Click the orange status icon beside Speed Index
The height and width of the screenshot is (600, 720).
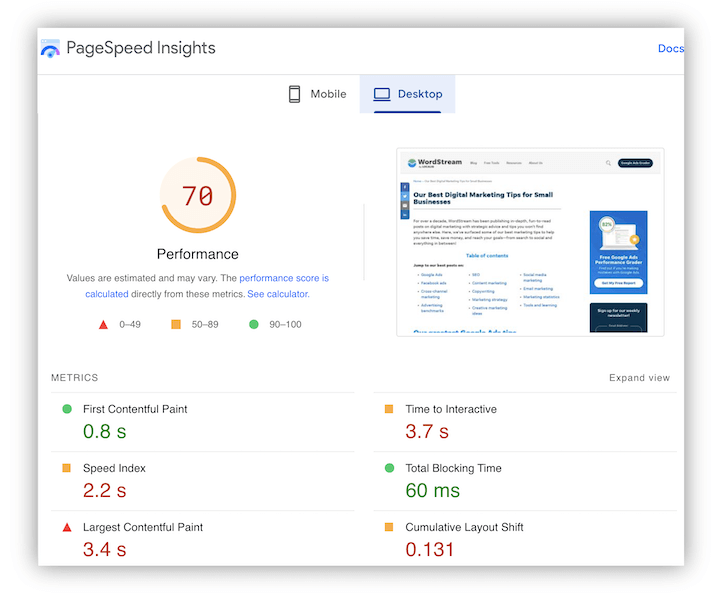67,468
